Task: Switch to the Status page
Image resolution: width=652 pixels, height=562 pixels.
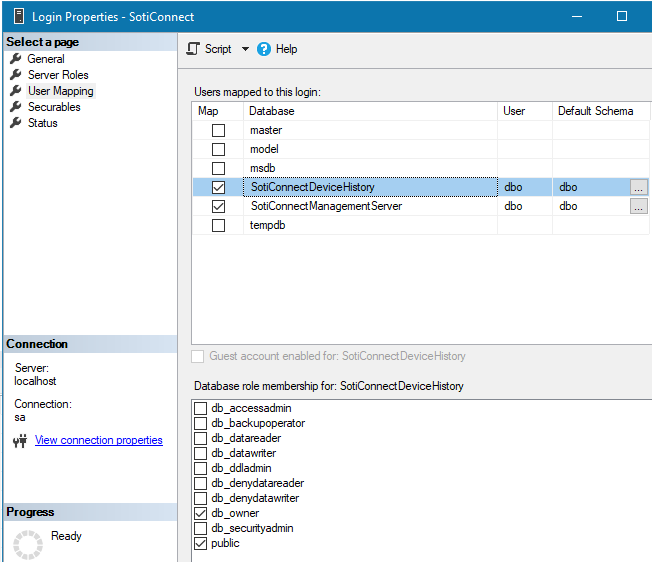Action: tap(42, 123)
